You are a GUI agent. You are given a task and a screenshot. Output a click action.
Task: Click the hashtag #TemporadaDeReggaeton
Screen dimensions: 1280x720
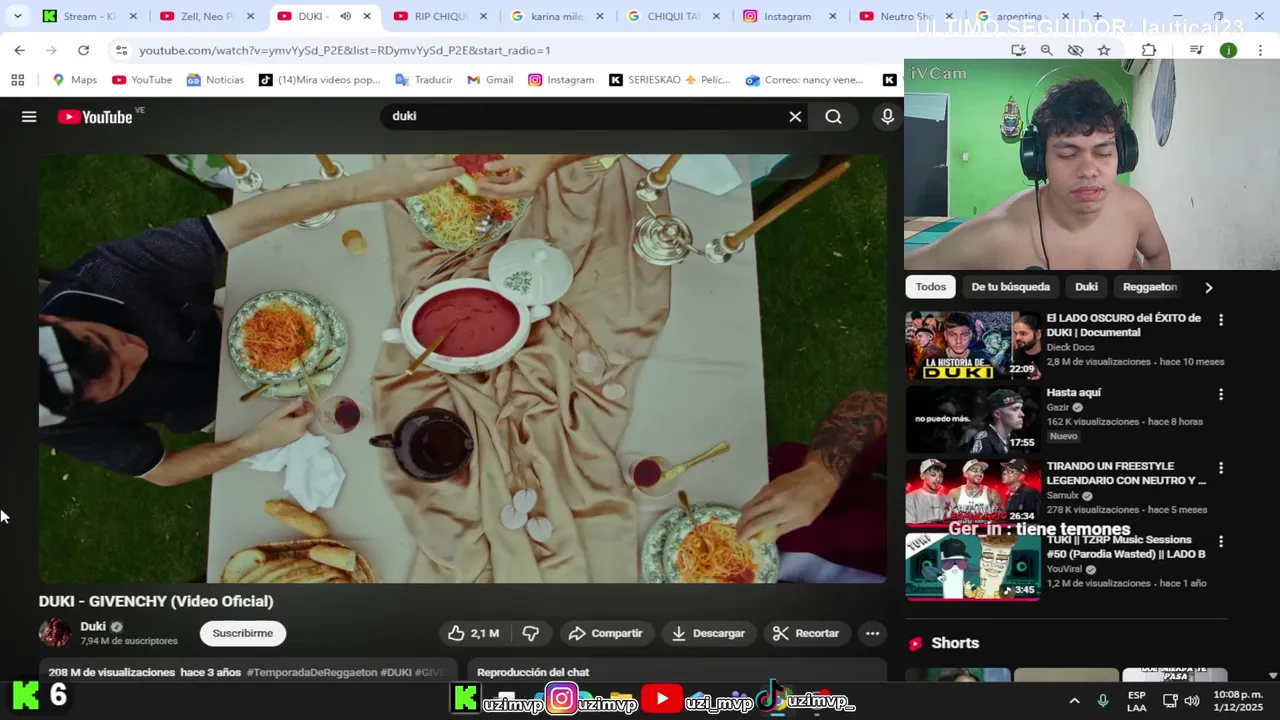(x=311, y=672)
